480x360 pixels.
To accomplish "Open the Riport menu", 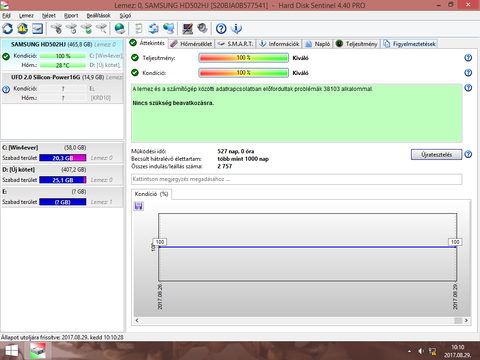I will [x=71, y=16].
